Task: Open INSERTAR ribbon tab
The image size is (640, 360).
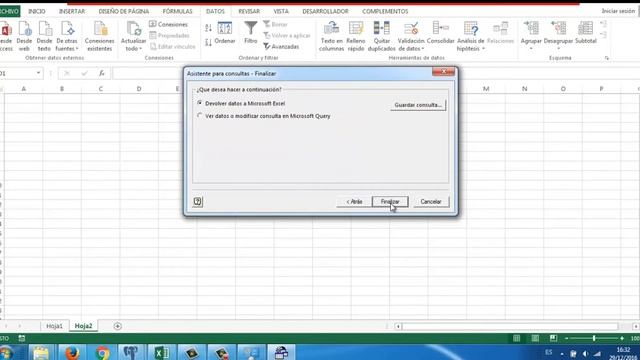Action: coord(72,11)
